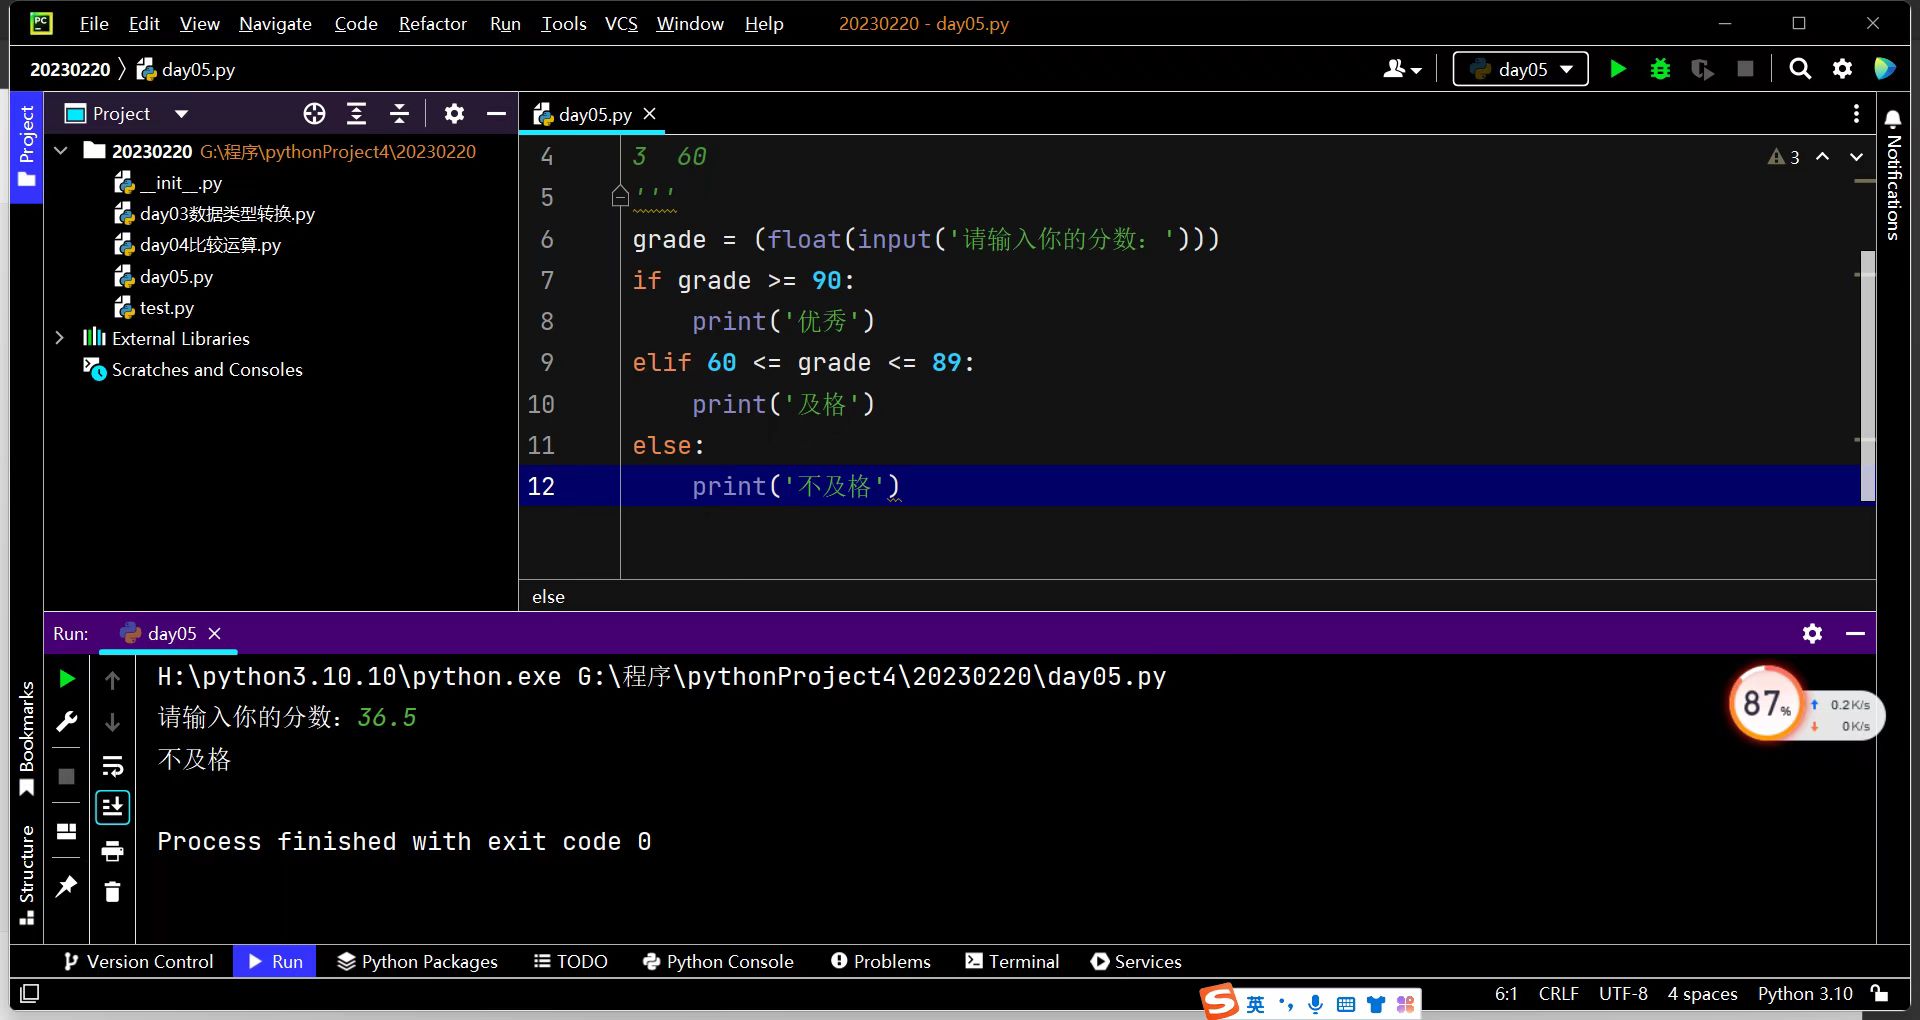The width and height of the screenshot is (1920, 1020).
Task: Click the Python 3.10 interpreter in status bar
Action: (x=1804, y=993)
